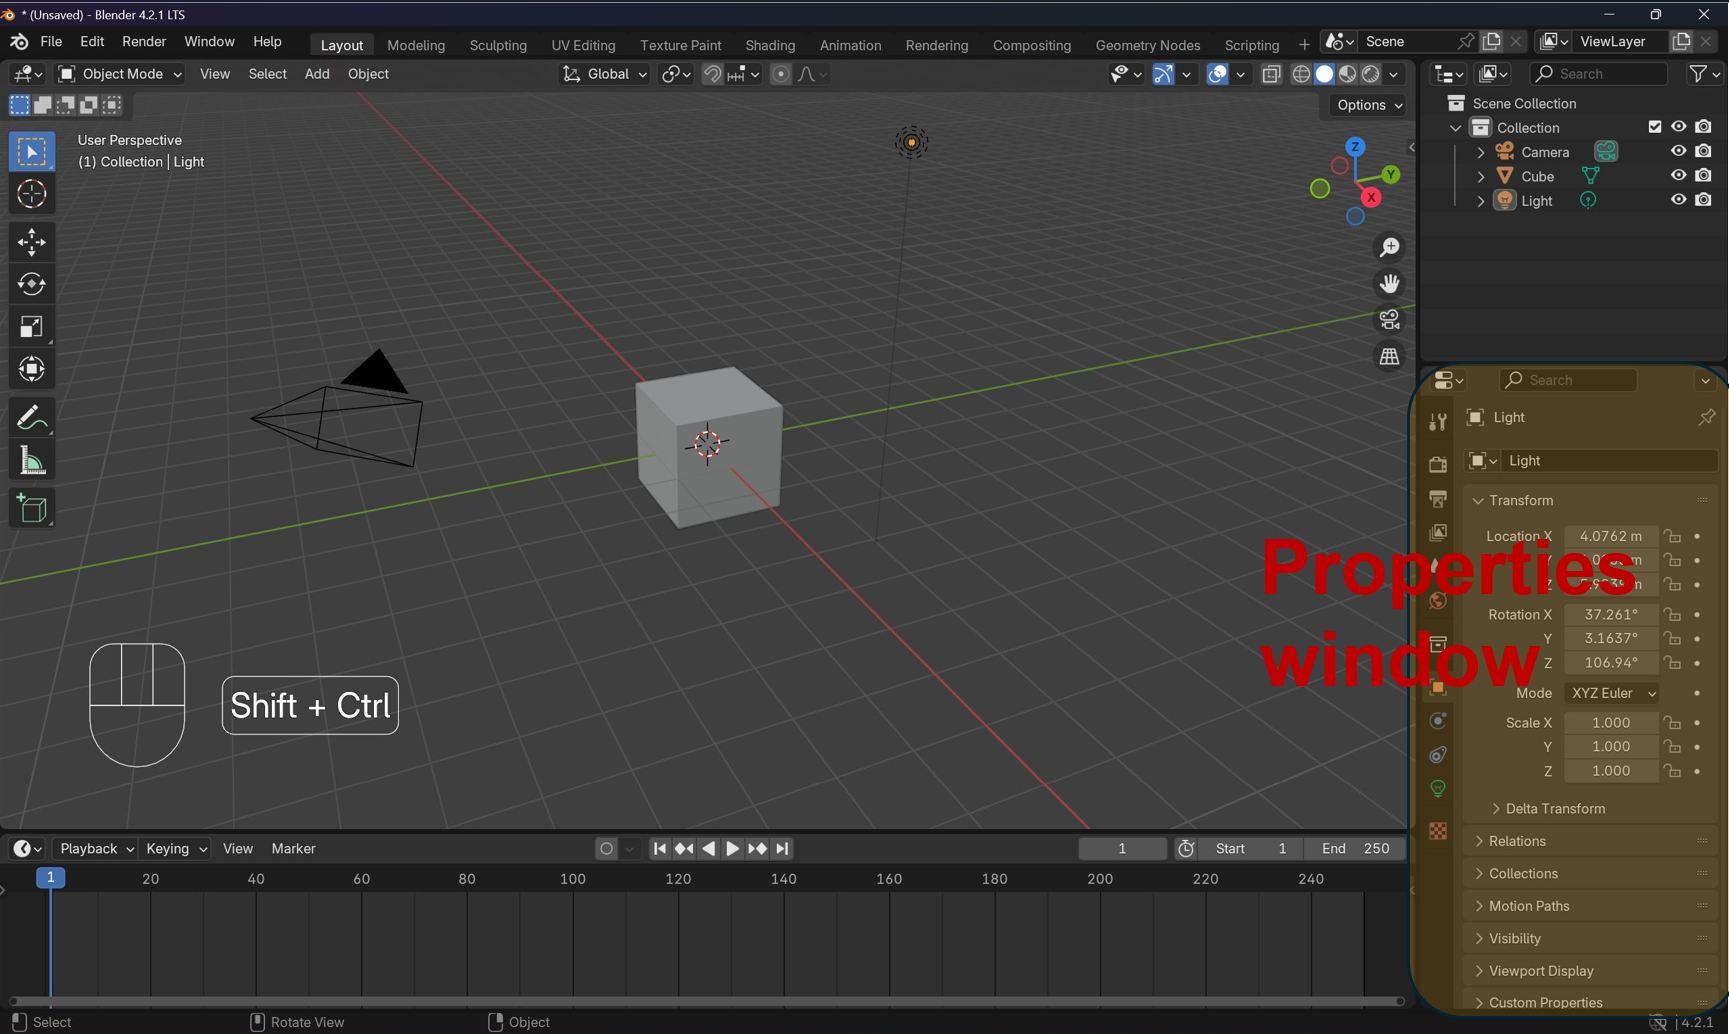Open the Tool properties tab
Viewport: 1729px width, 1034px height.
click(x=1438, y=422)
